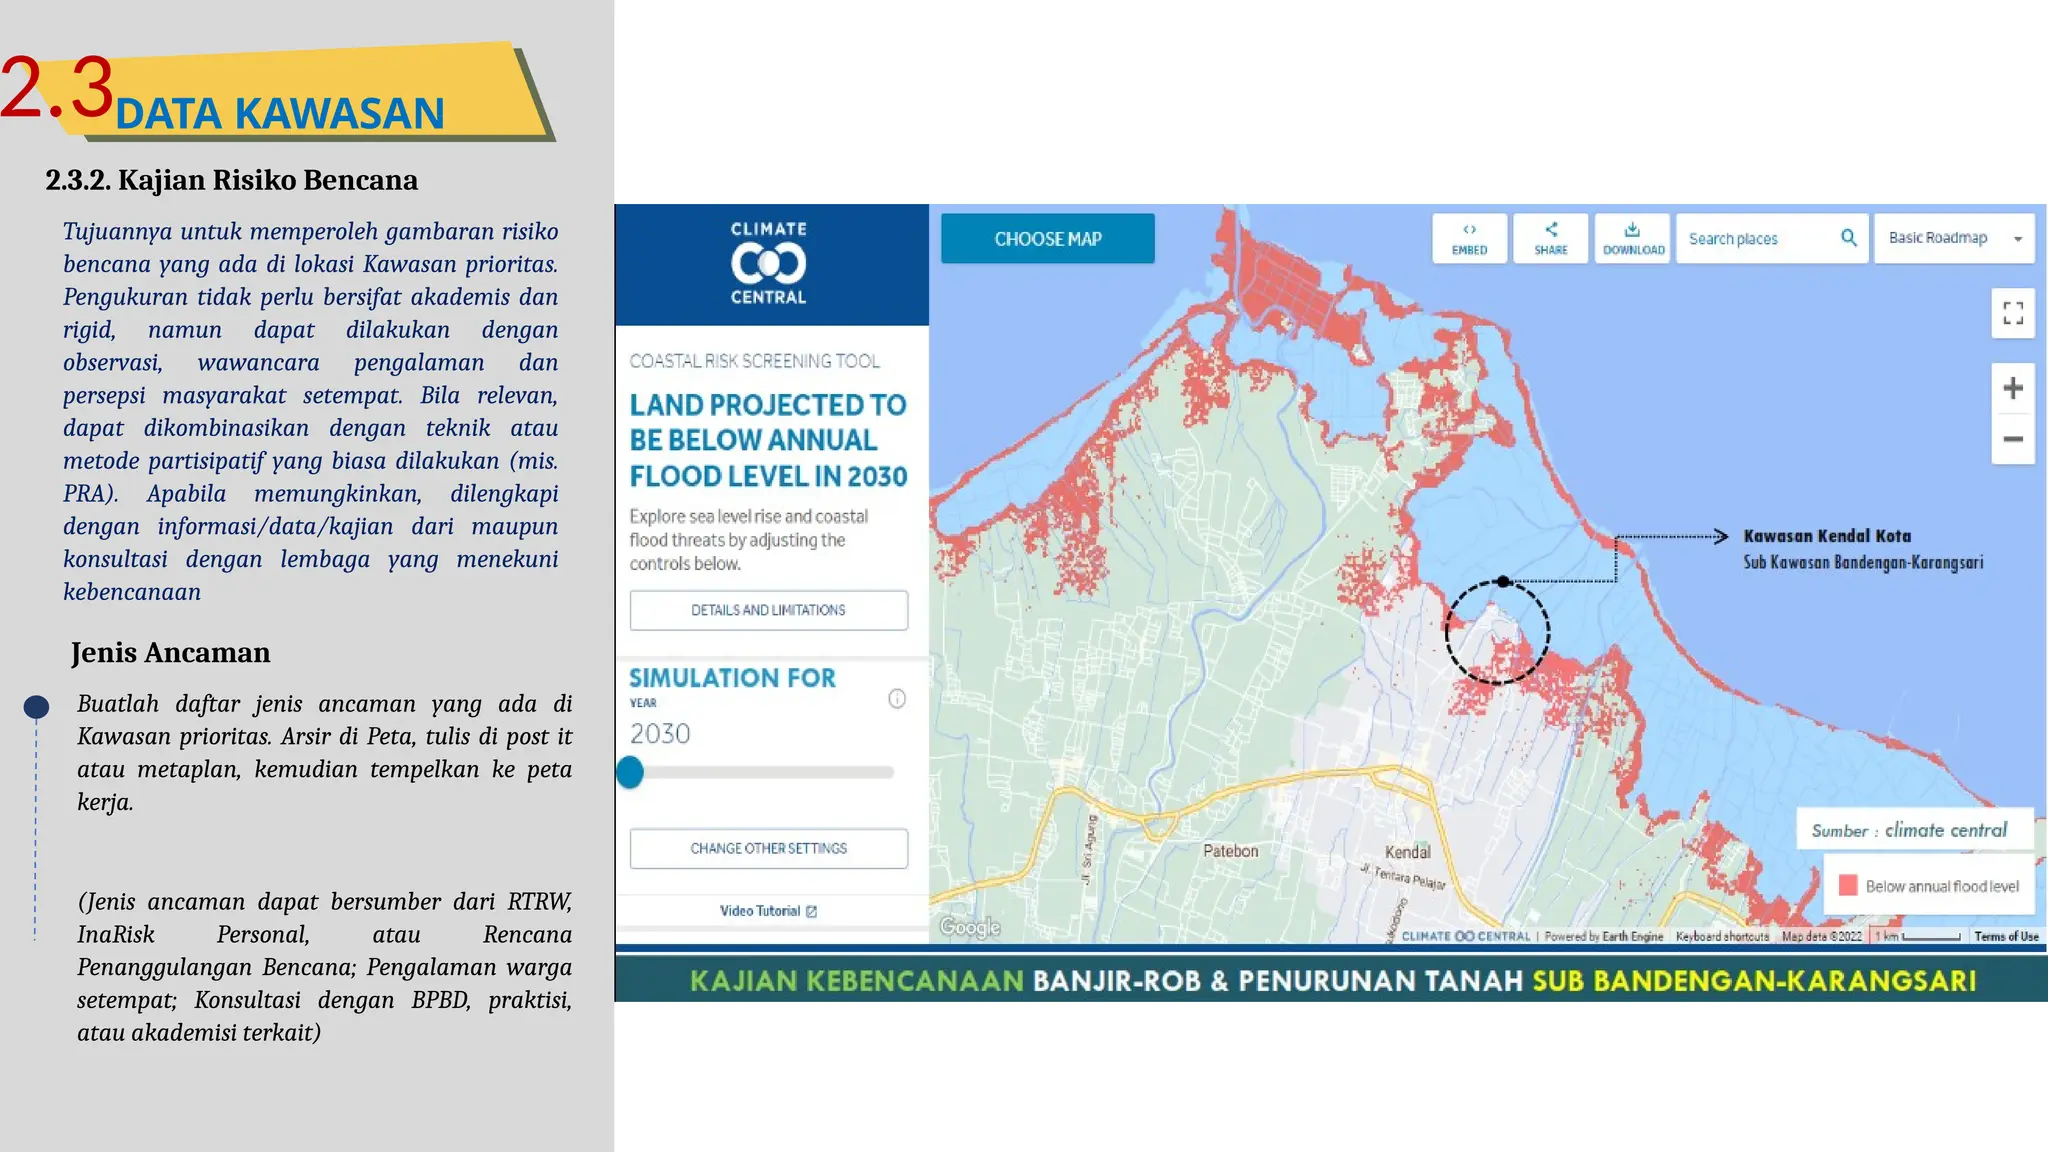Open the Video Tutorial link
This screenshot has height=1152, width=2048.
point(768,911)
